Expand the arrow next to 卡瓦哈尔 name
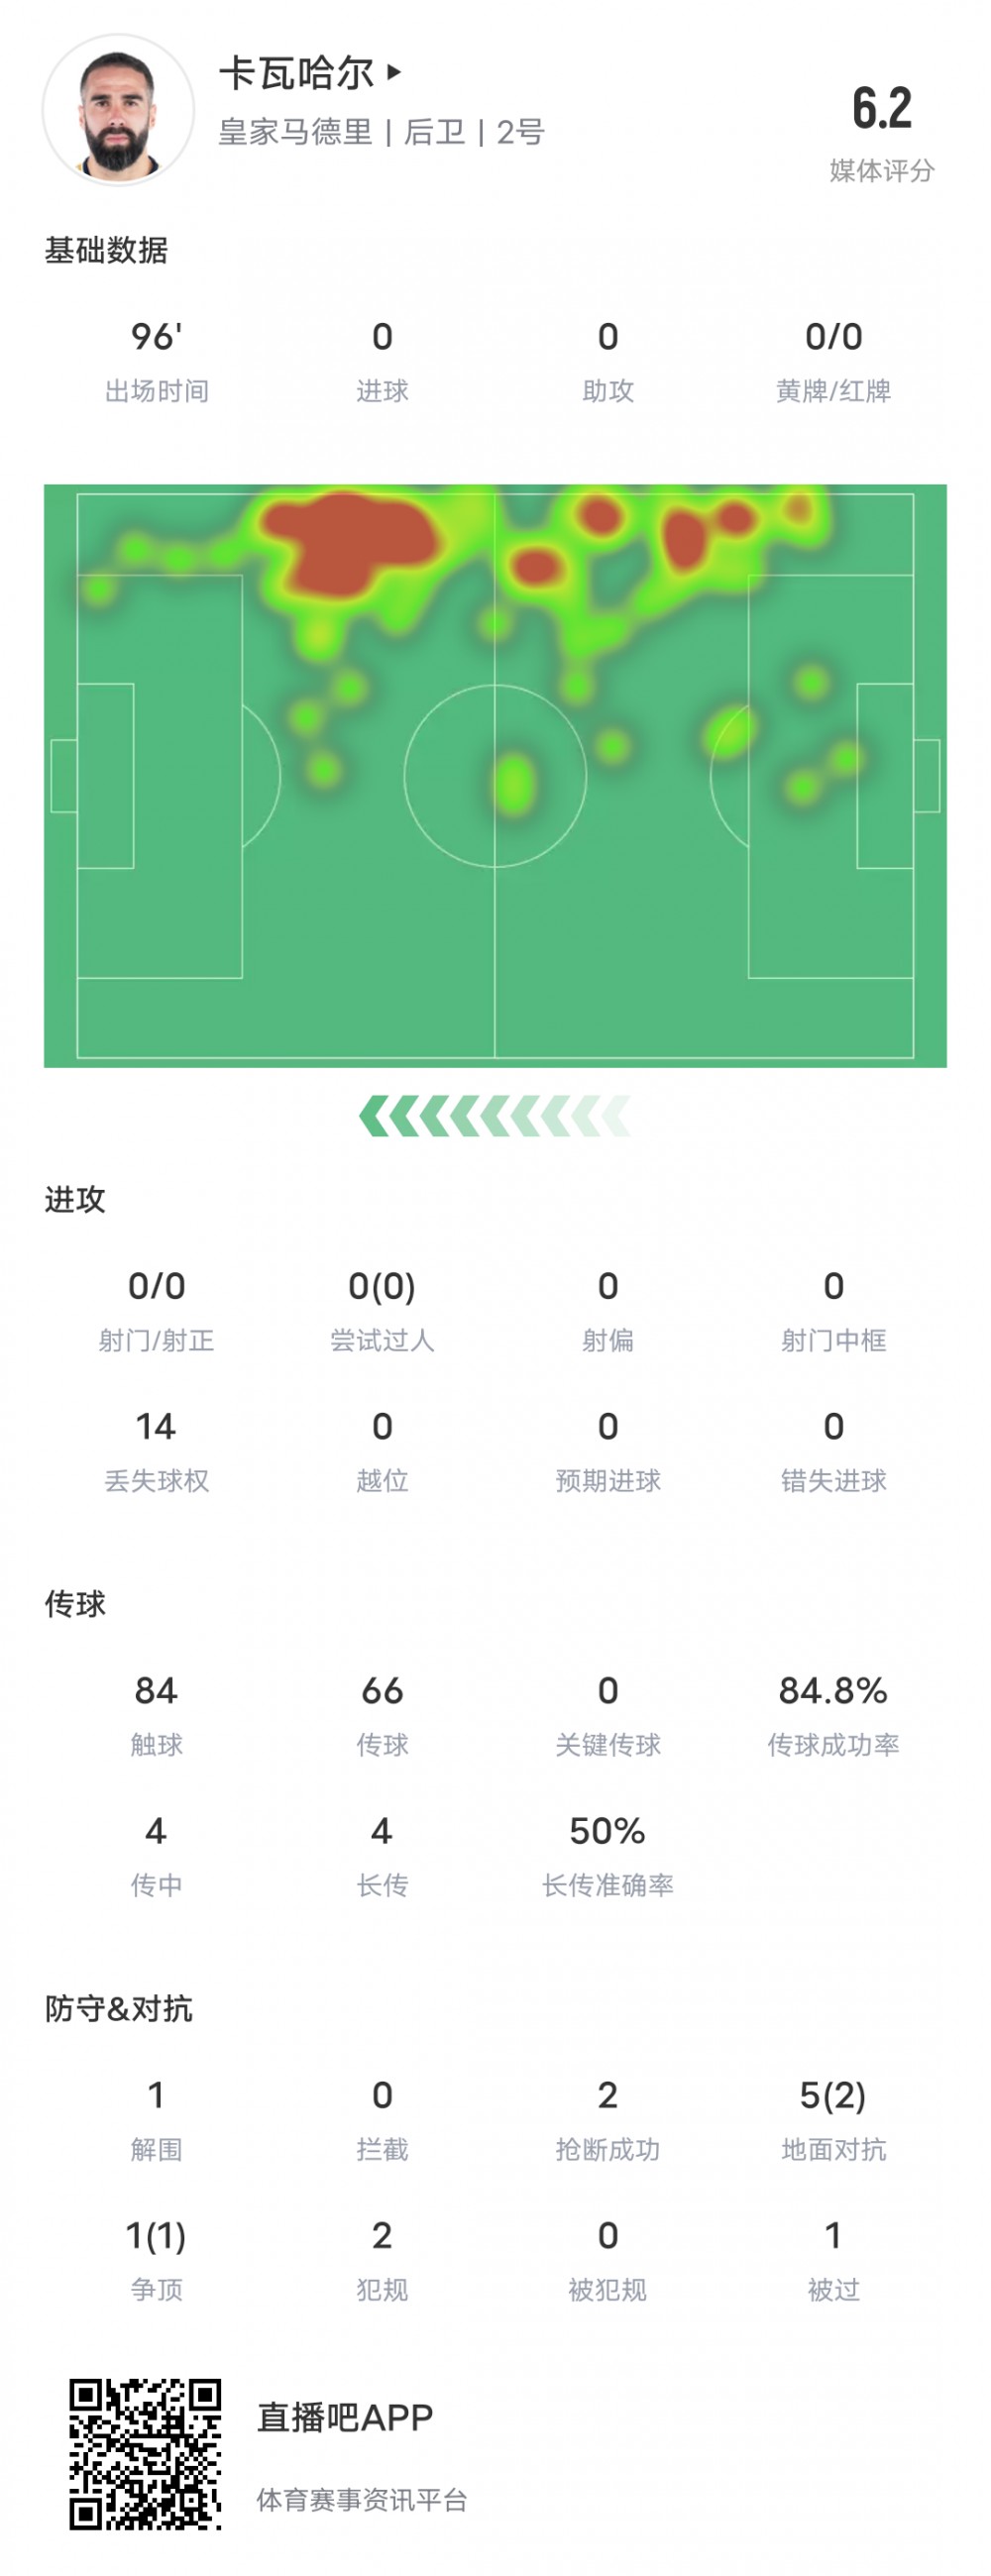The image size is (991, 2576). coord(394,72)
